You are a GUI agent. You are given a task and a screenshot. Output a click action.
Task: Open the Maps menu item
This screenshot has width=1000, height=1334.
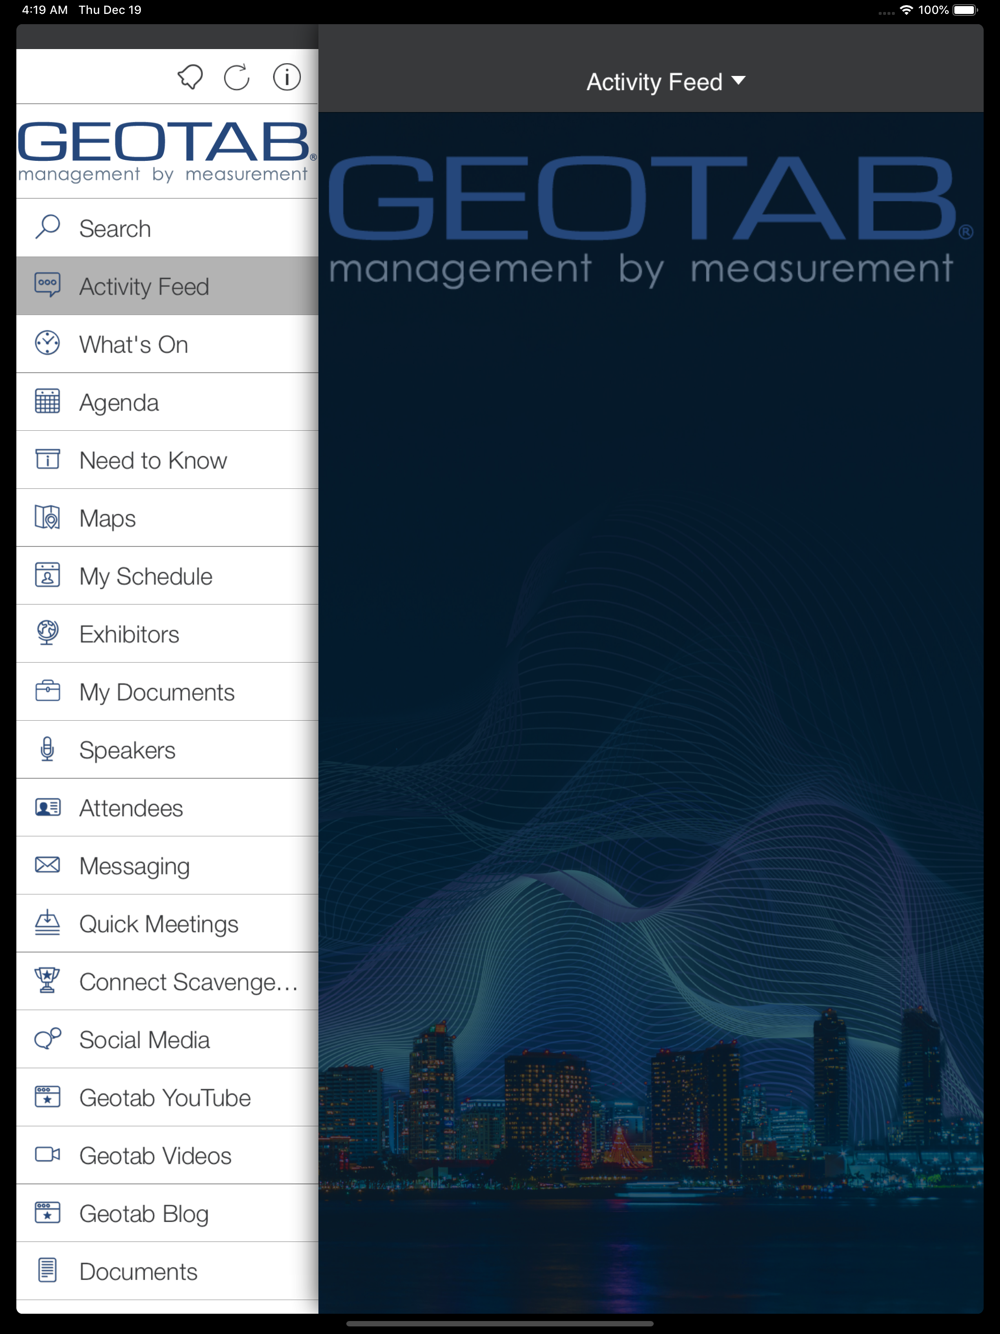click(167, 518)
